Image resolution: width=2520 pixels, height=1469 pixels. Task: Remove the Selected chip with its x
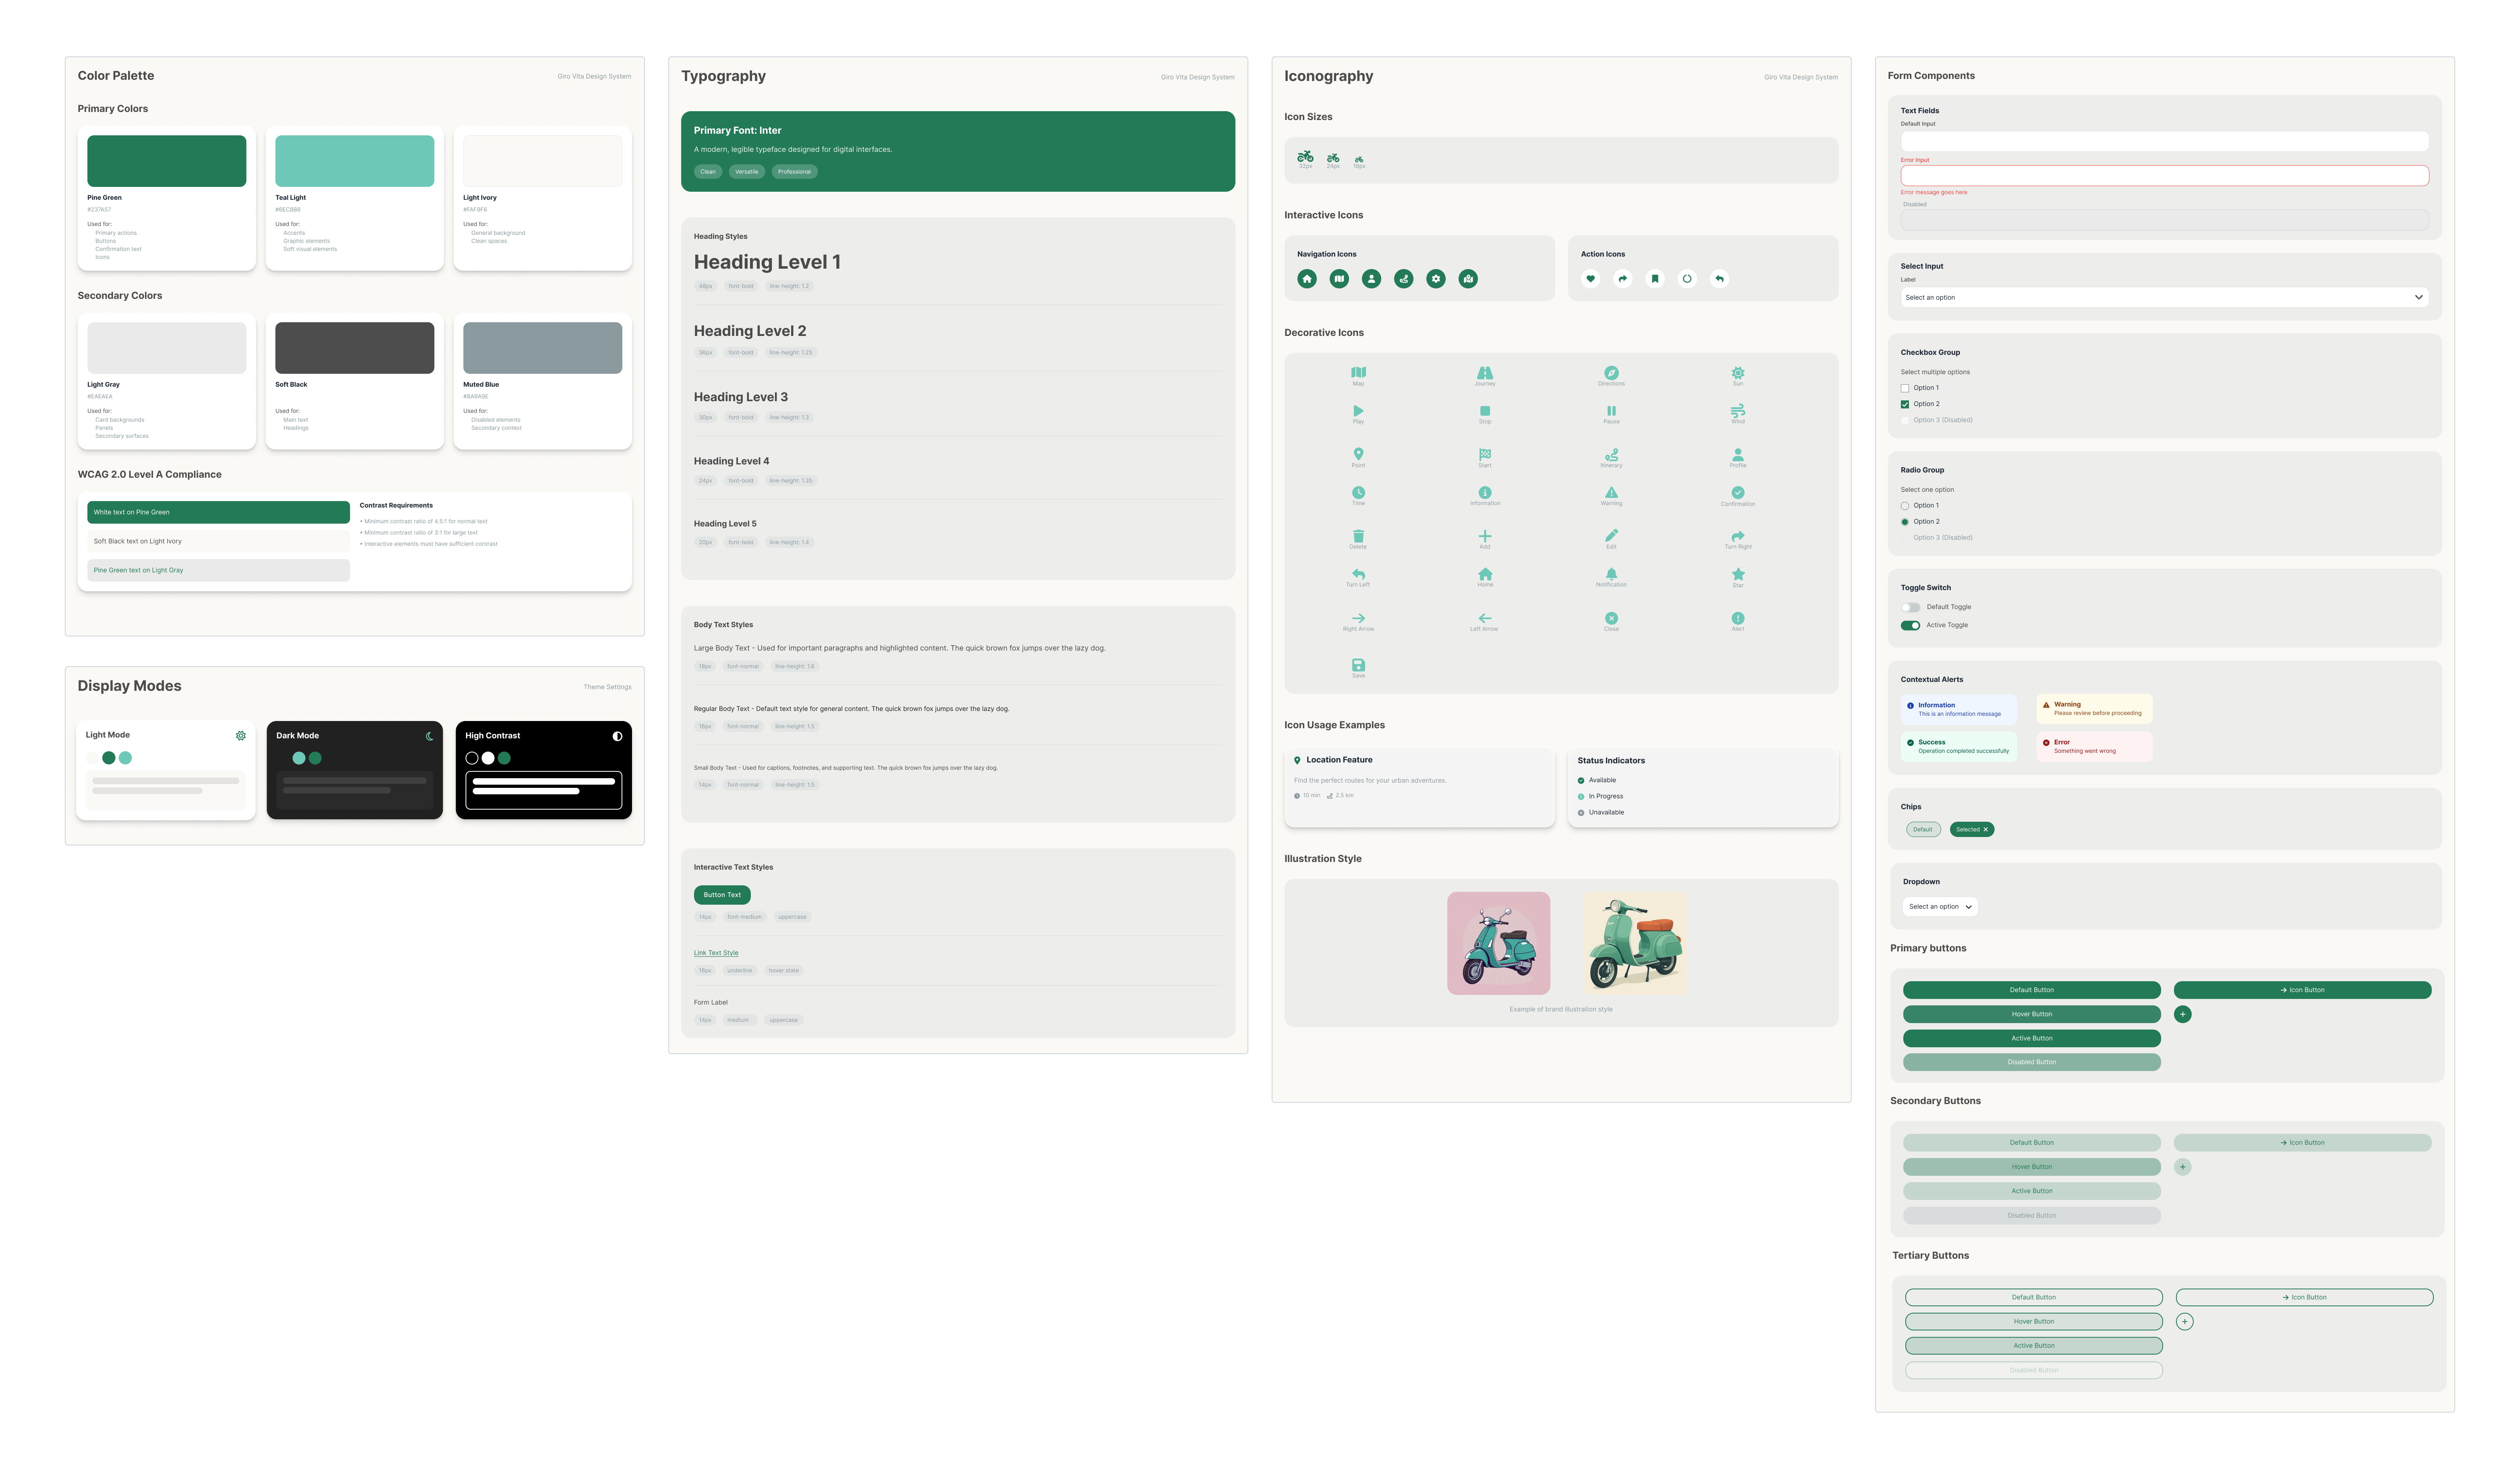[x=1985, y=829]
